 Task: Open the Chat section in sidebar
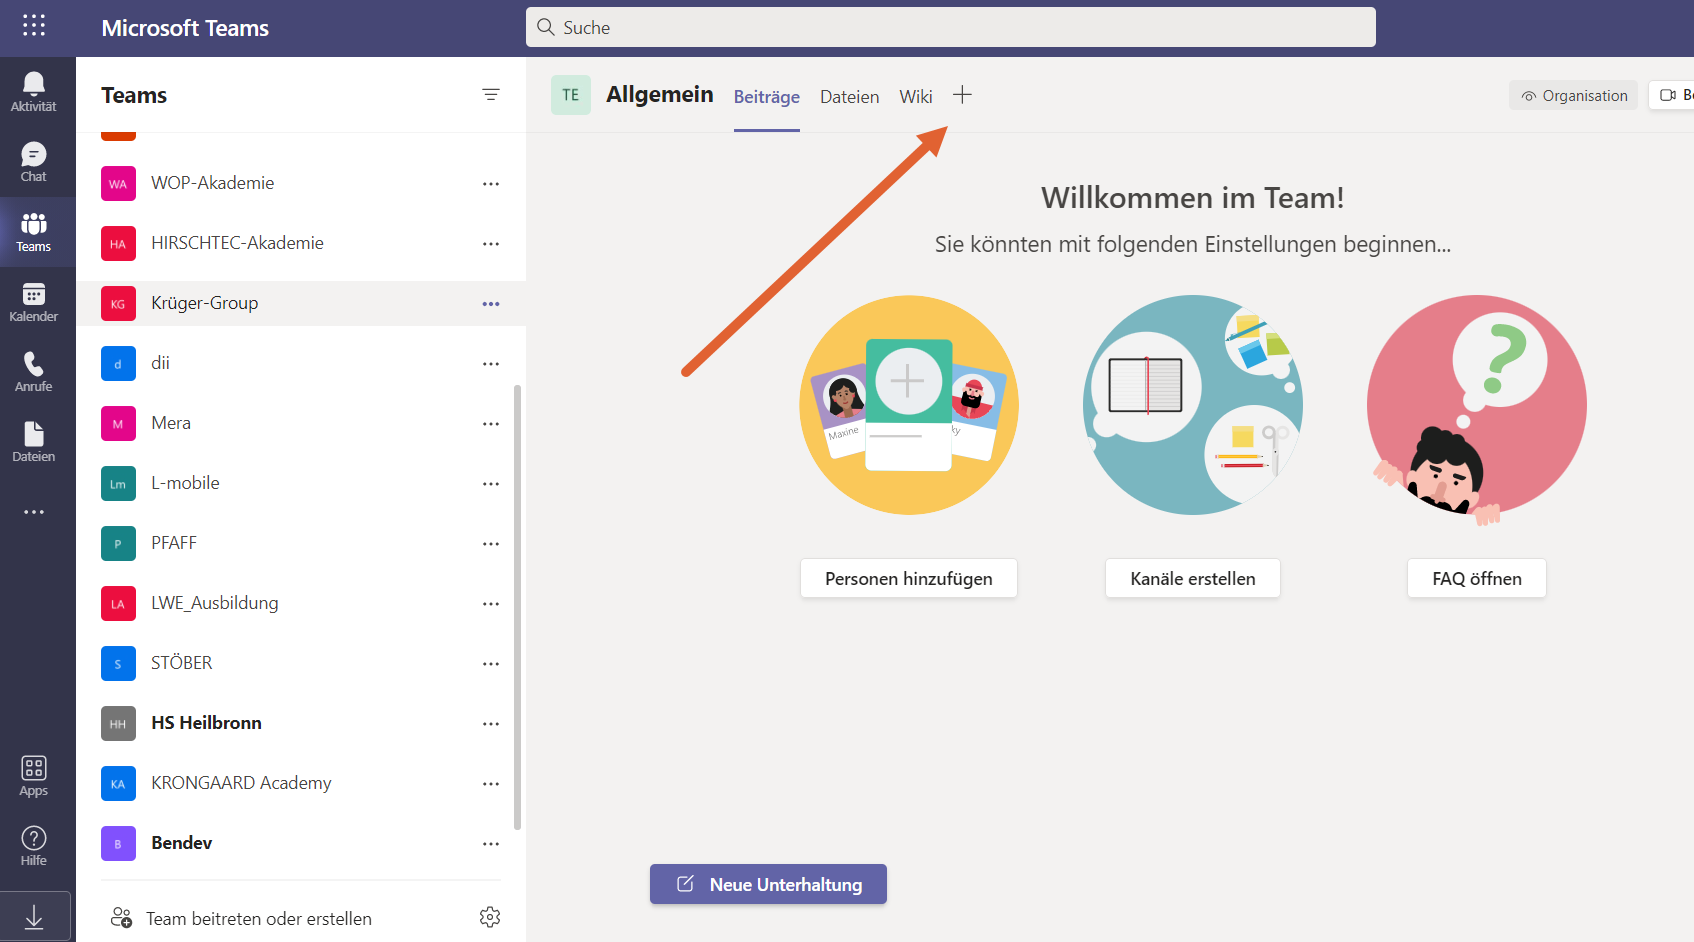click(x=34, y=161)
